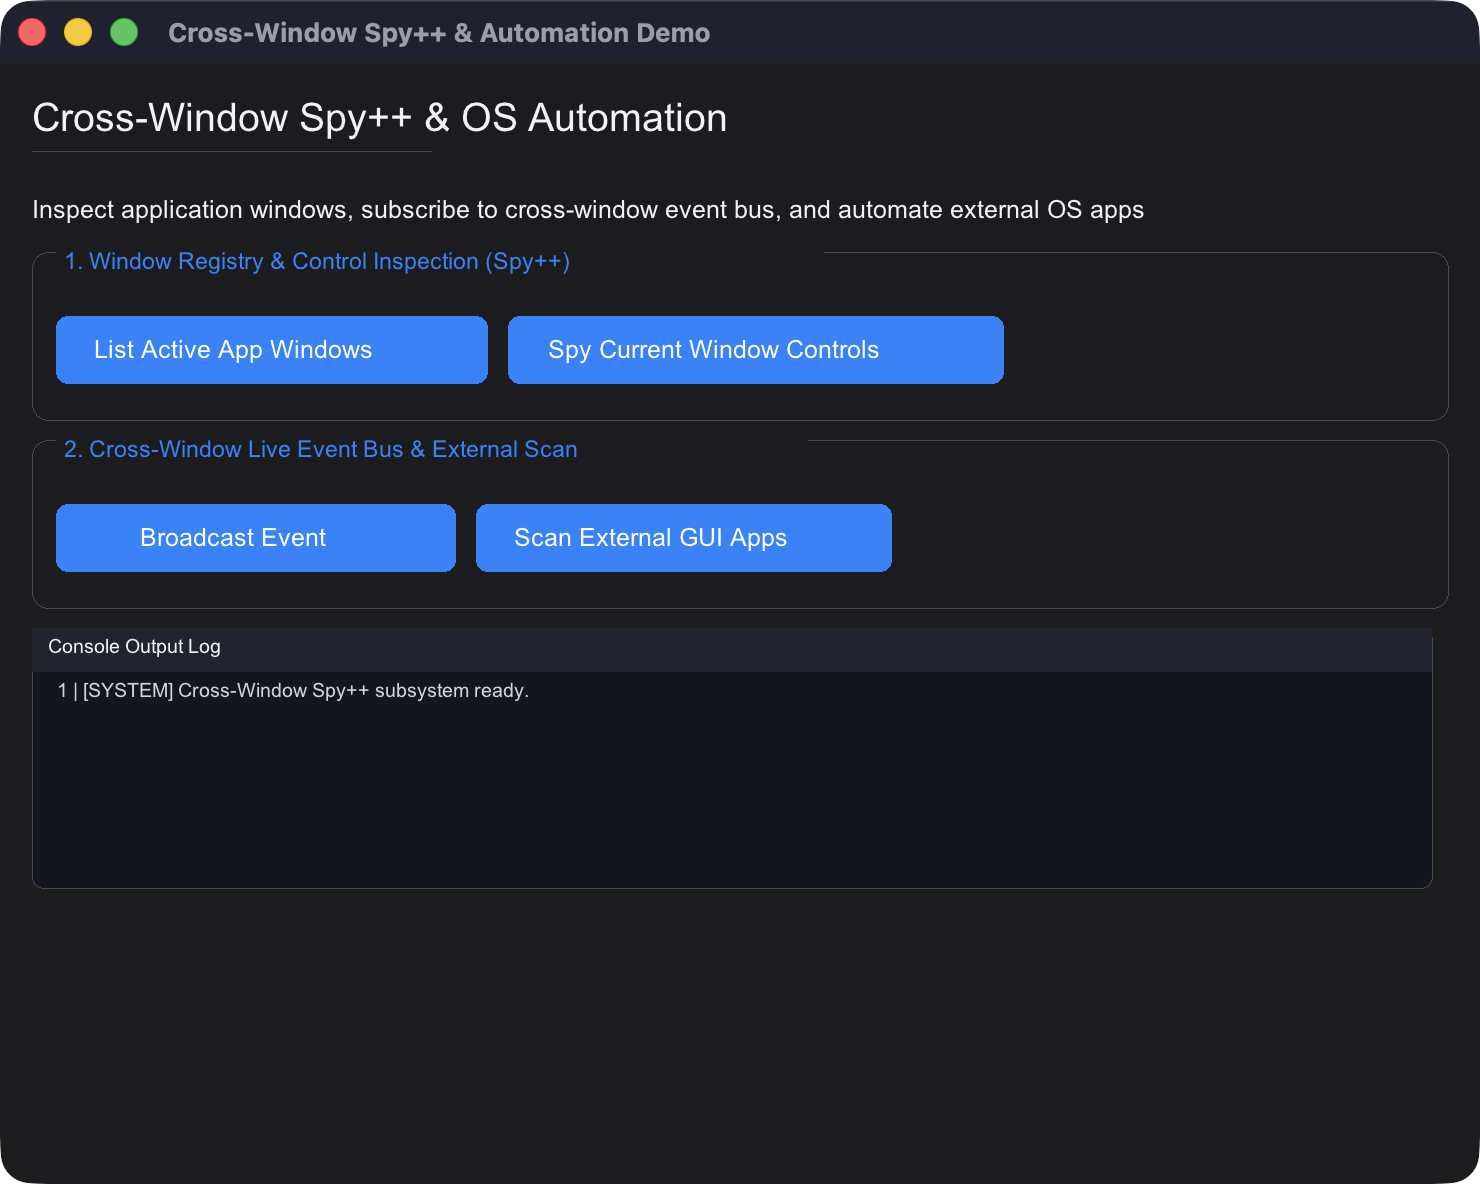The width and height of the screenshot is (1480, 1184).
Task: Click List Active App Windows button
Action: 272,350
